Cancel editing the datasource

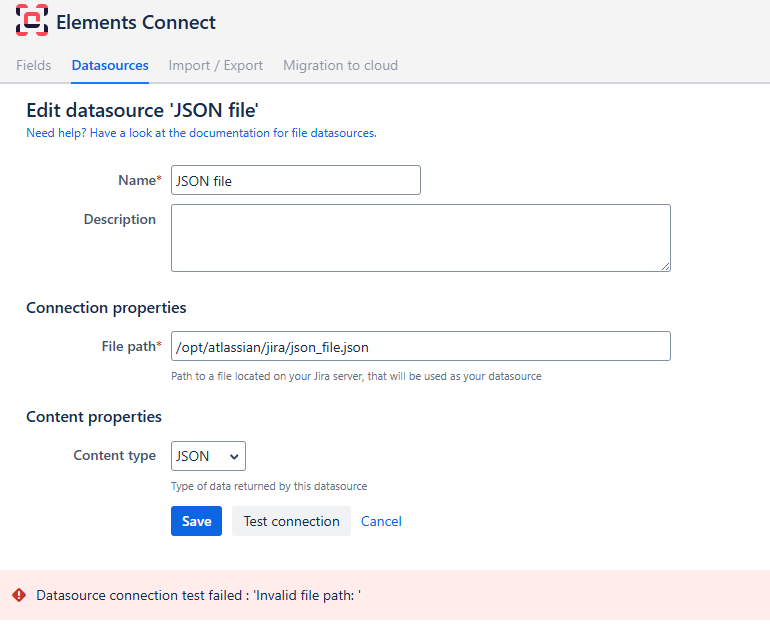tap(381, 521)
